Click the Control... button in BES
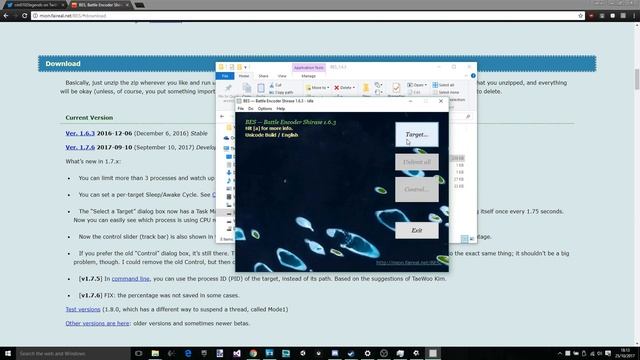The image size is (640, 360). point(417,189)
